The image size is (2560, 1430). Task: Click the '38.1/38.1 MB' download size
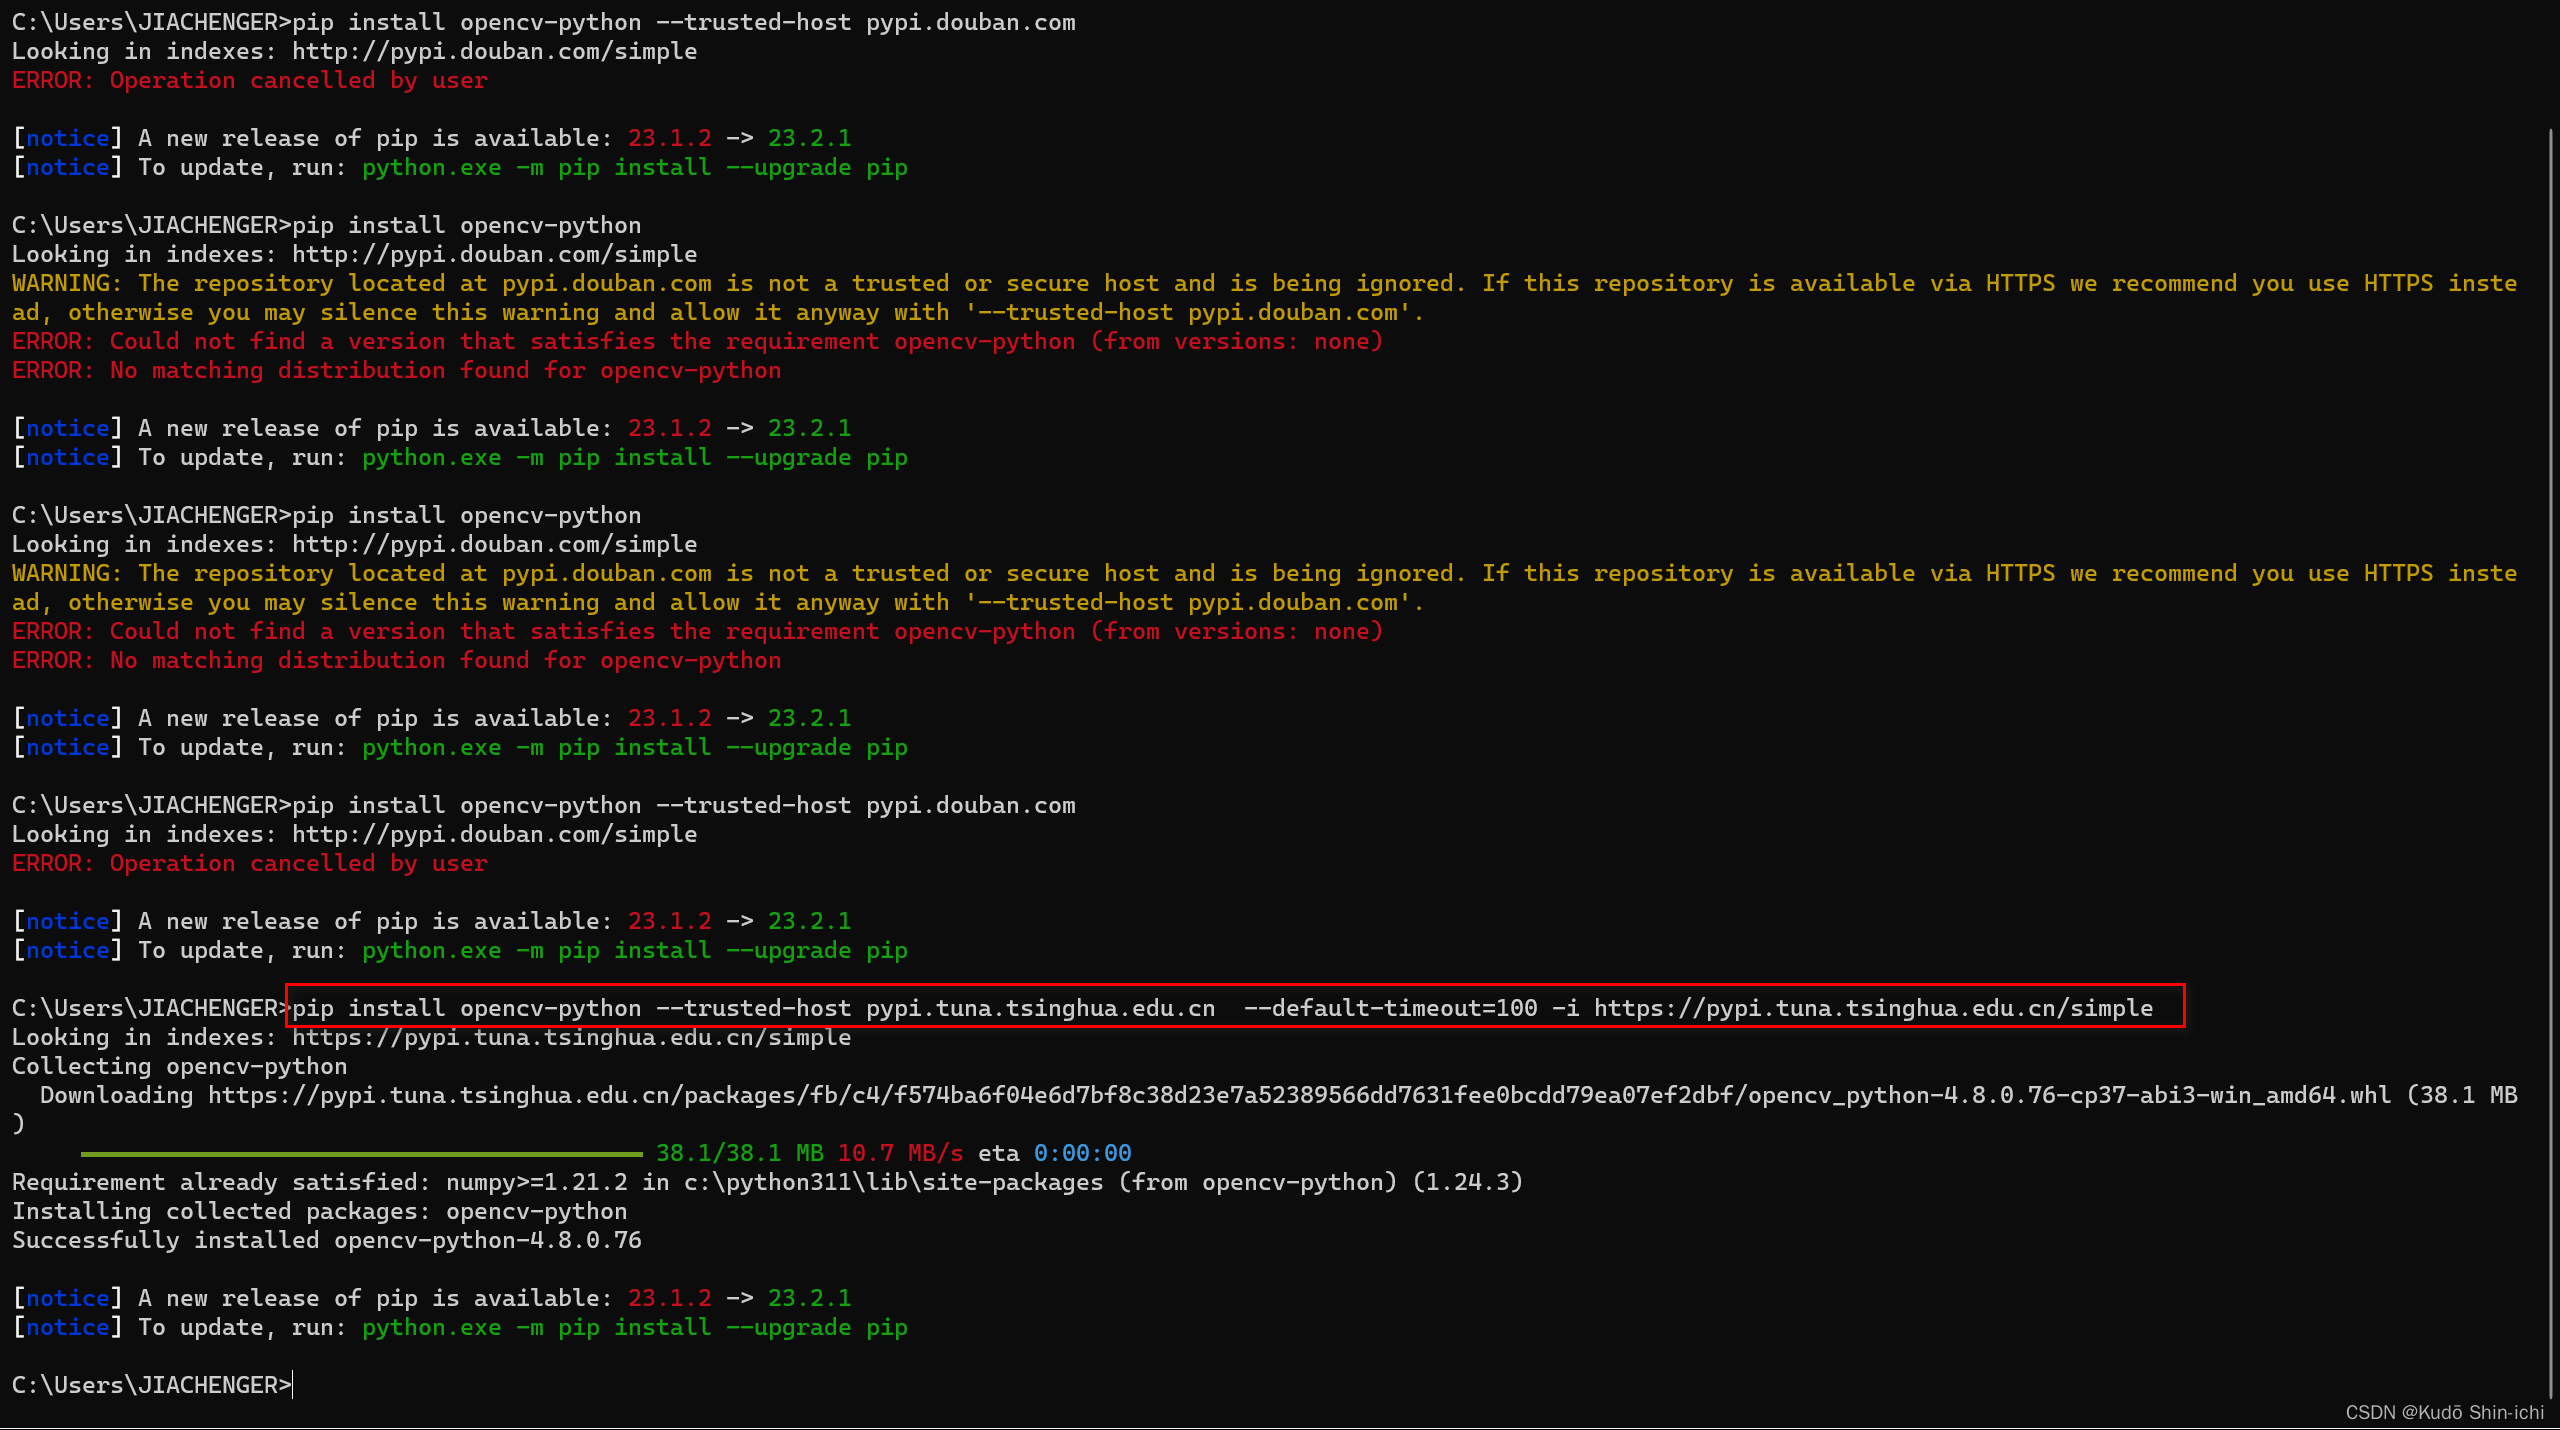(740, 1153)
